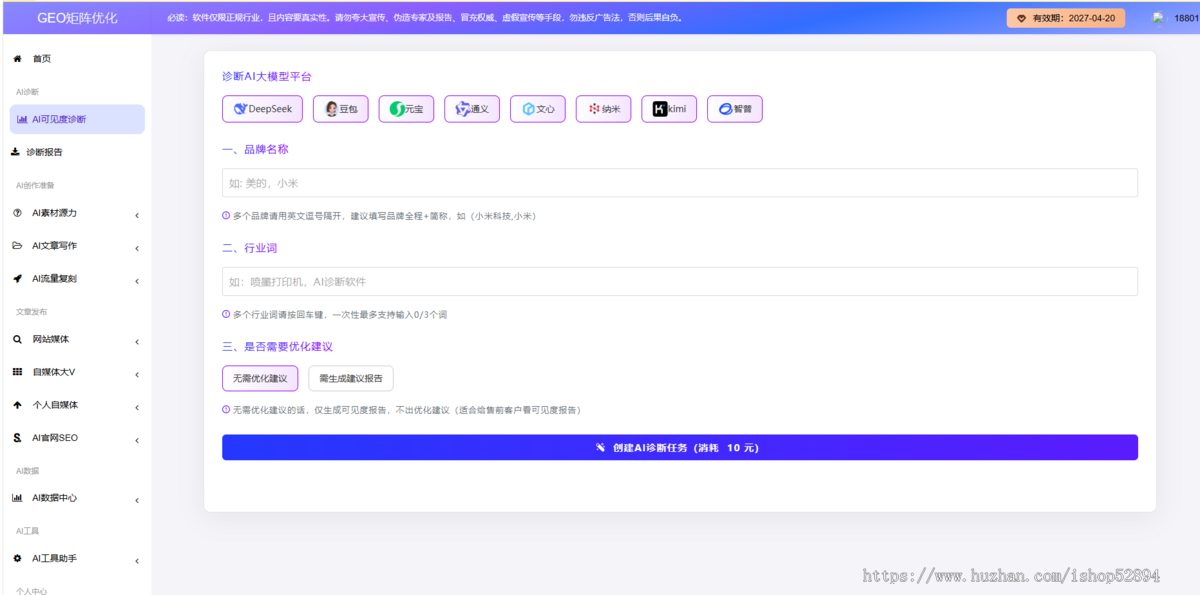Click the 诊断AI大模型平台 heading
Image resolution: width=1200 pixels, height=595 pixels.
[x=267, y=76]
